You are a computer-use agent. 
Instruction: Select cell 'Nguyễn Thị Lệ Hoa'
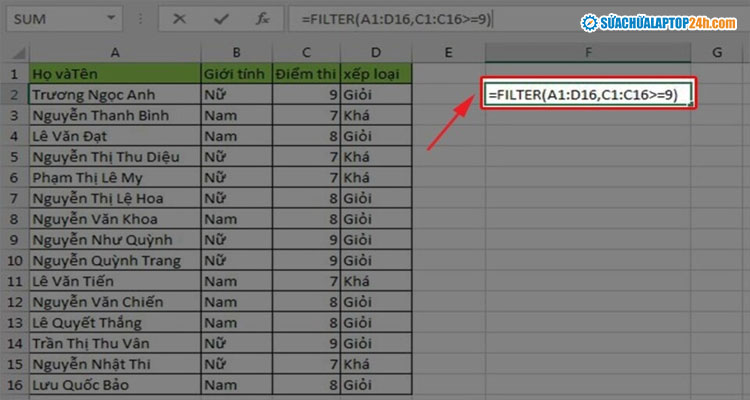[115, 198]
